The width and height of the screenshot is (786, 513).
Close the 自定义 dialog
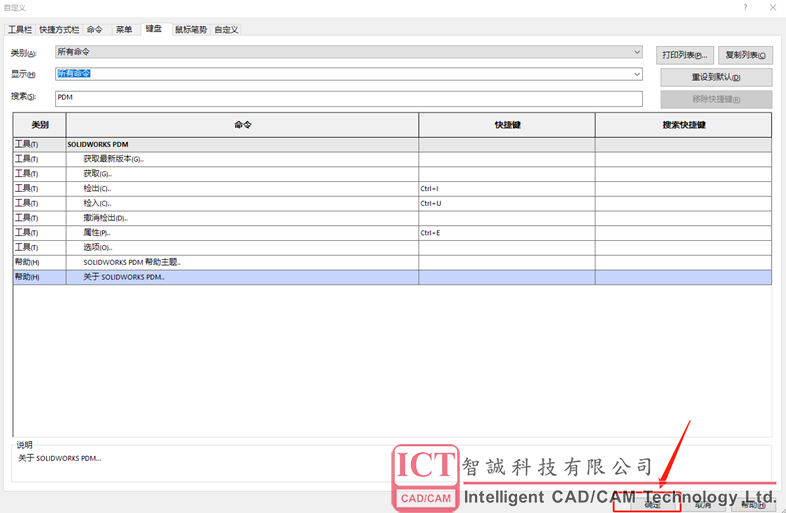click(772, 8)
